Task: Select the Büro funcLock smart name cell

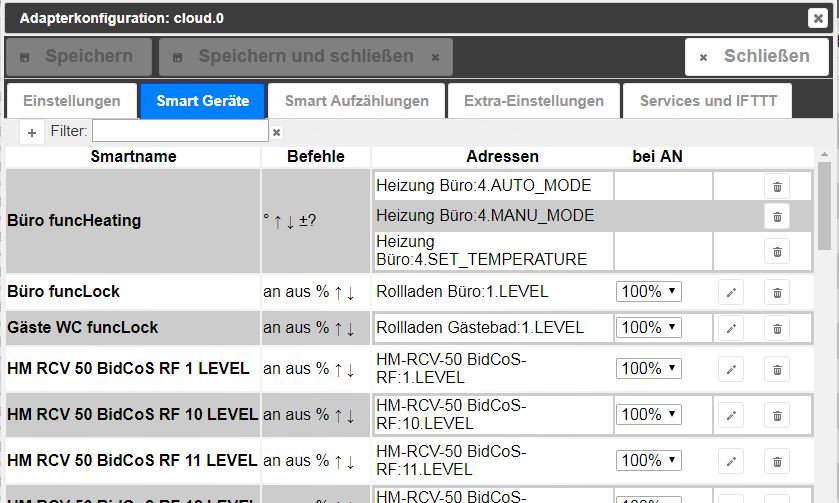Action: pyautogui.click(x=133, y=292)
